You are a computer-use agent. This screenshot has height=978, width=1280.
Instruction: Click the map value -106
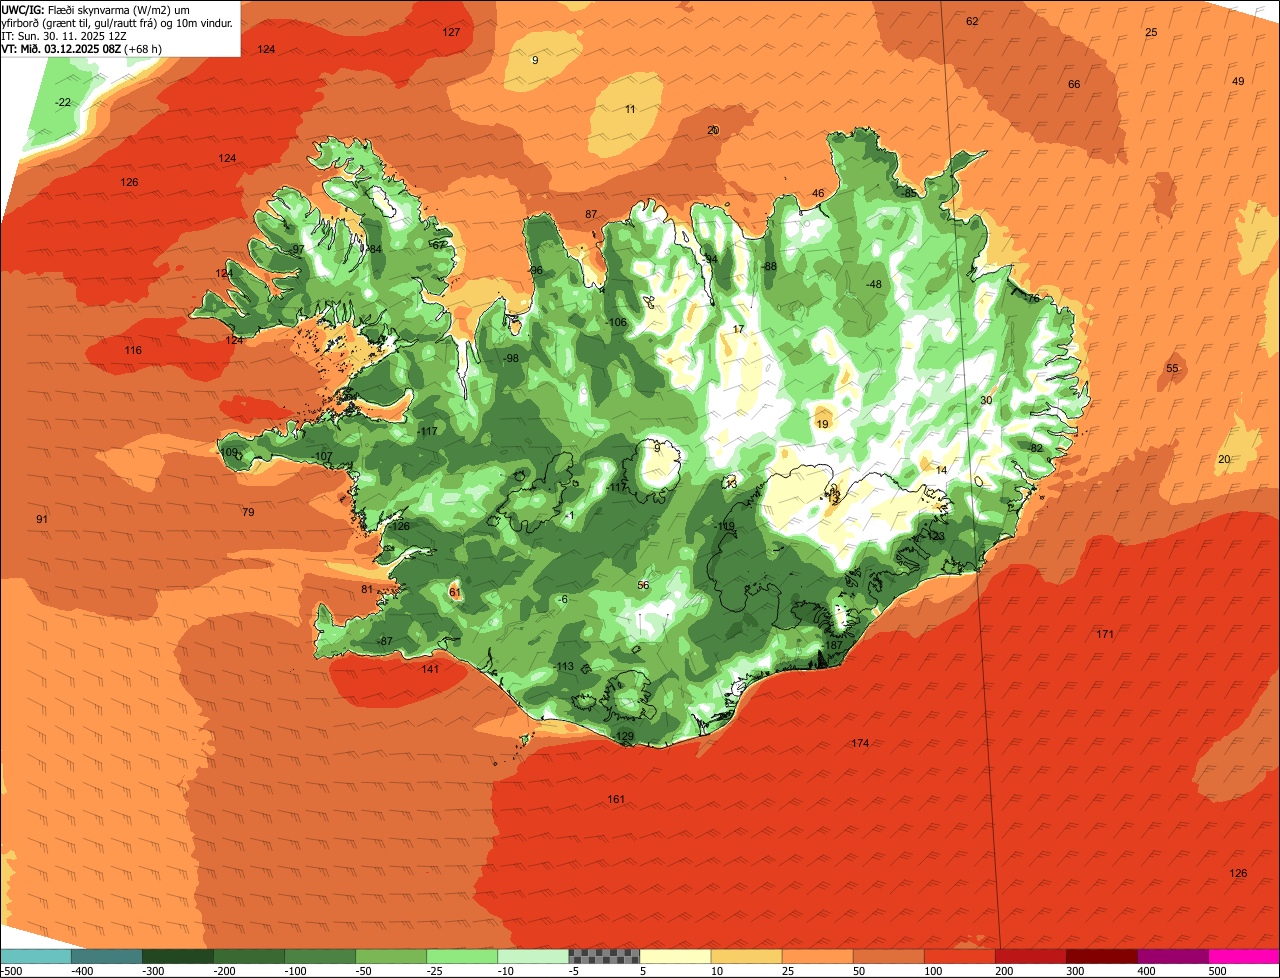point(616,322)
